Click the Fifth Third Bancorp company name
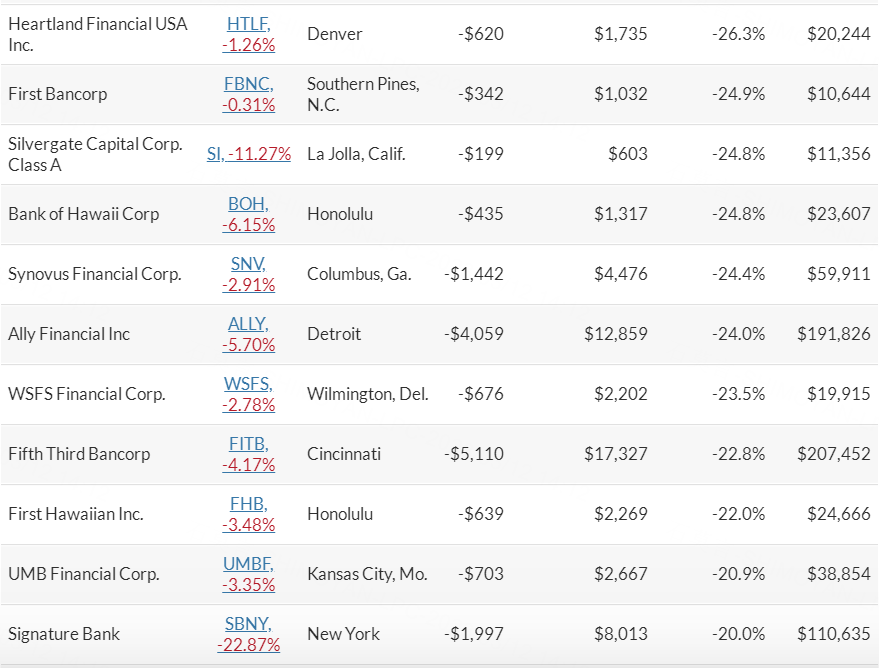Screen dimensions: 879x668 coord(79,454)
